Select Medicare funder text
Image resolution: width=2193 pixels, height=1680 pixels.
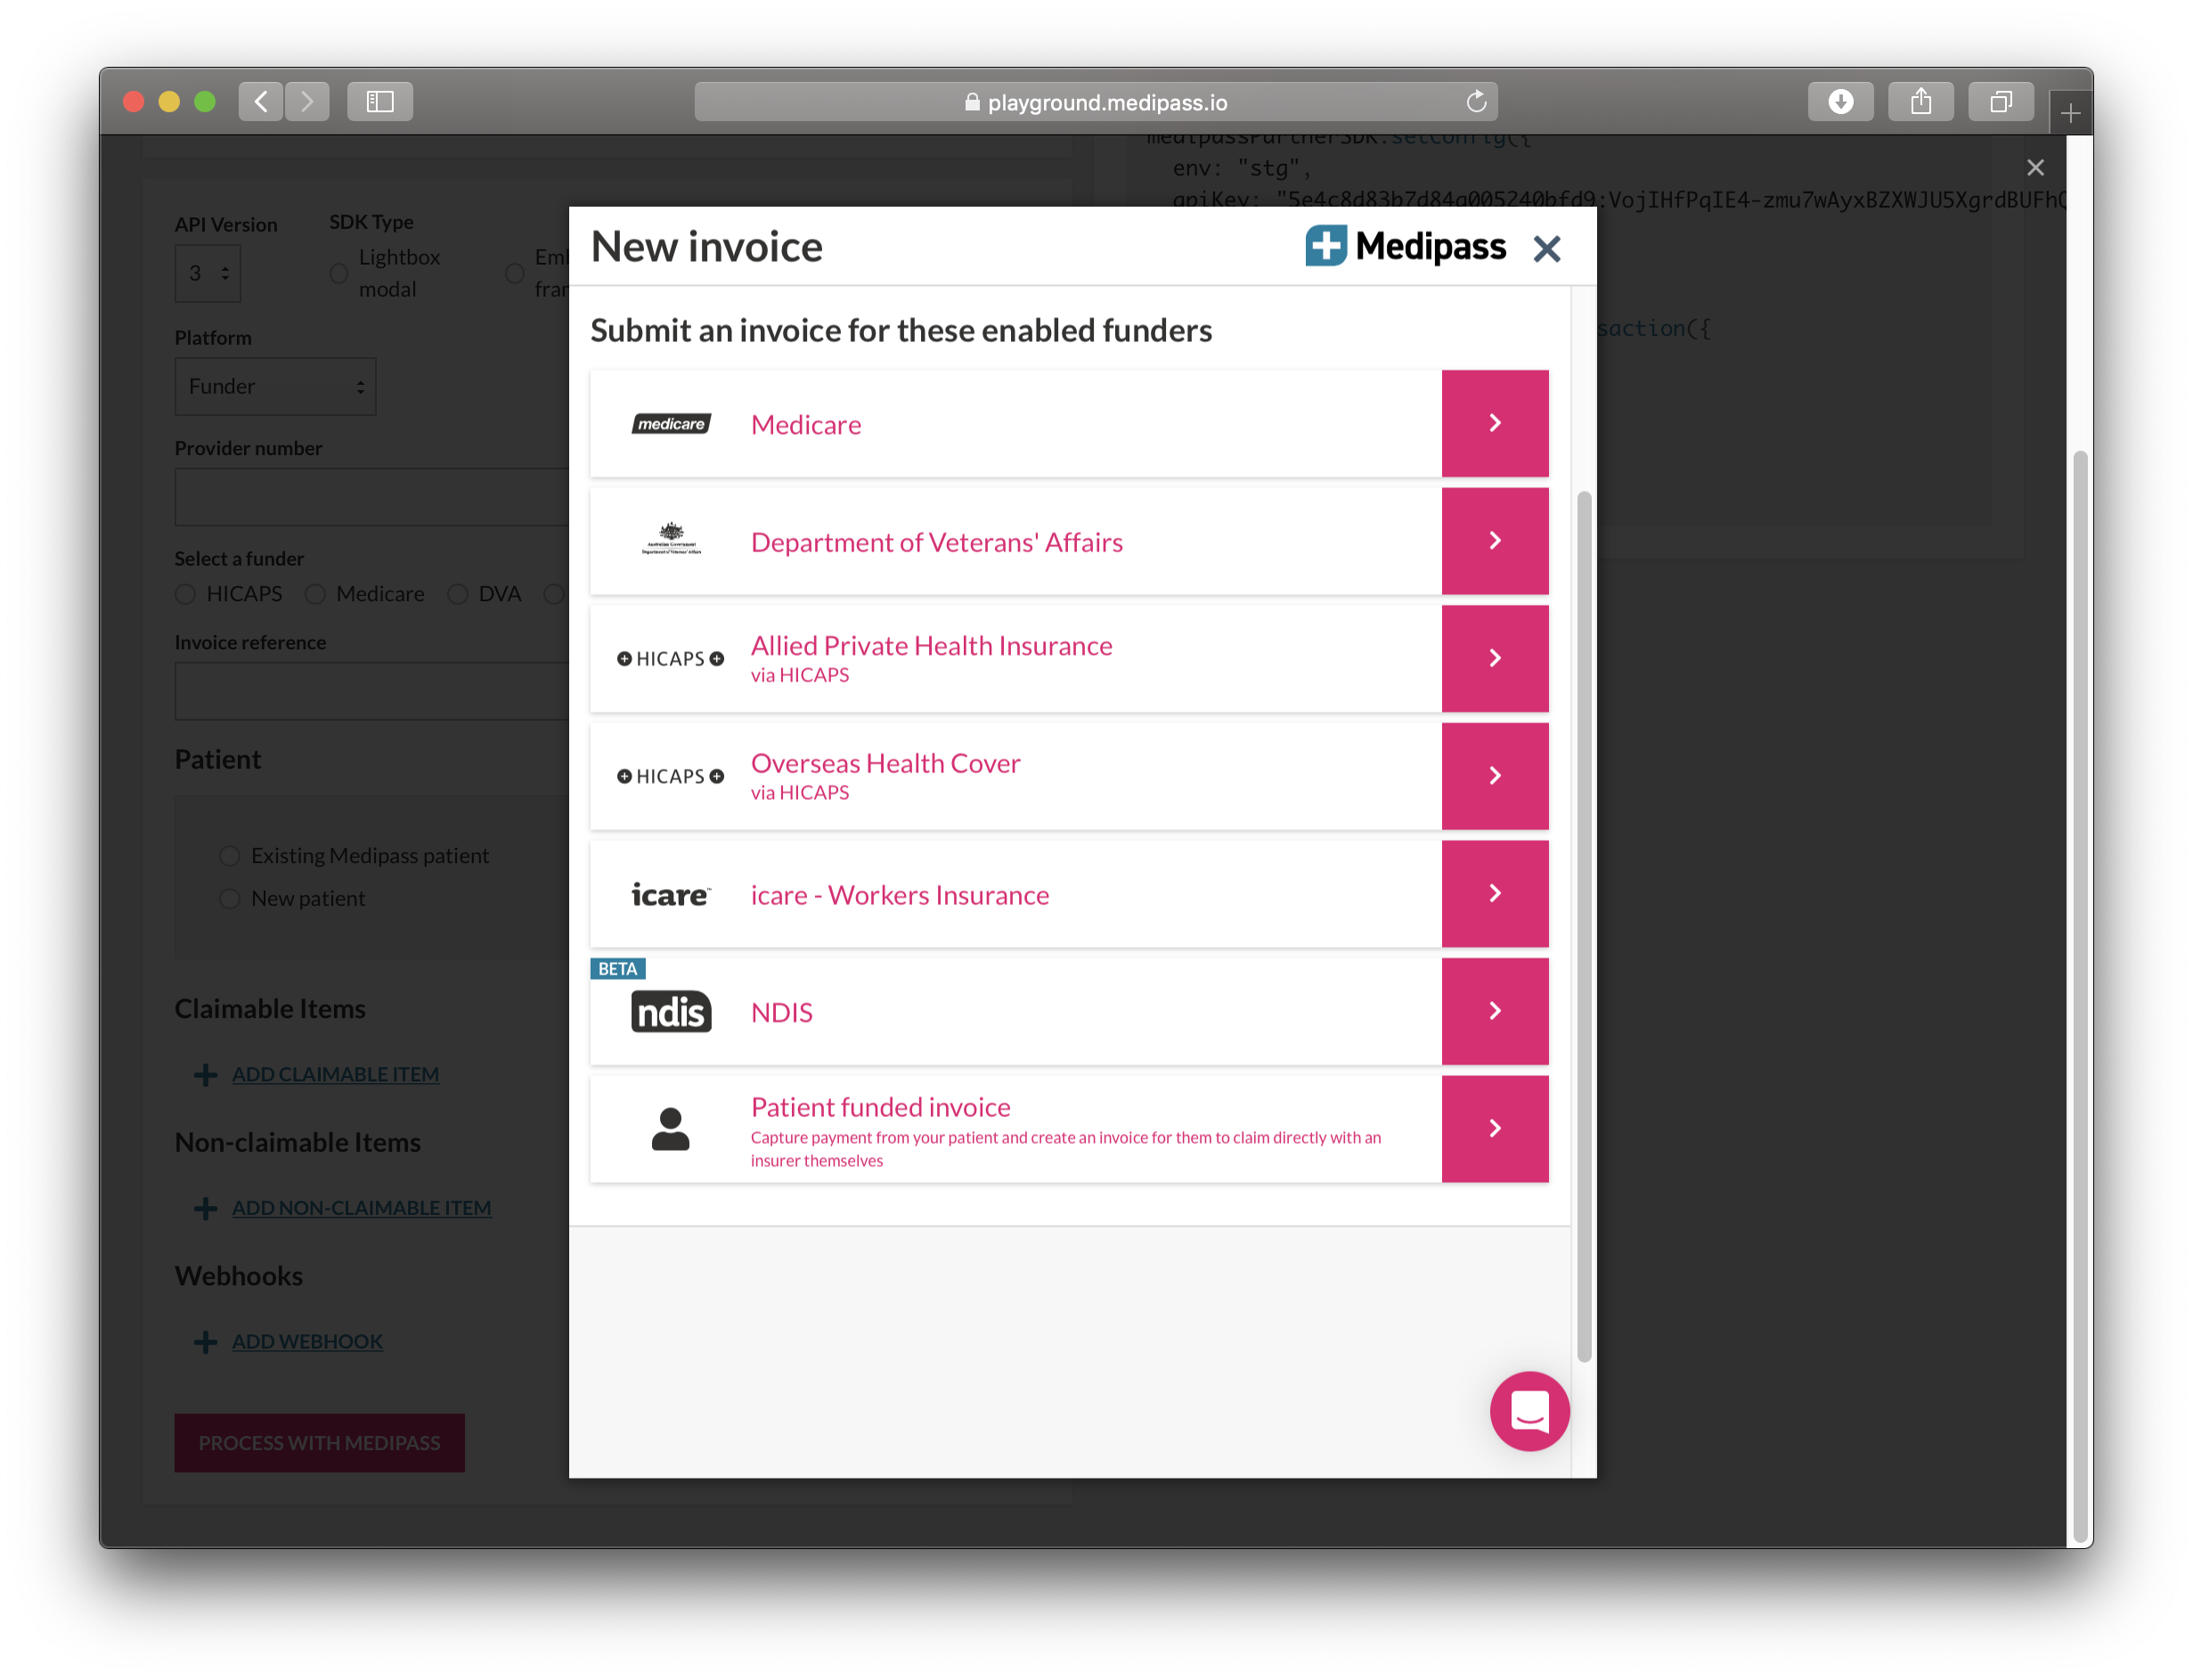click(806, 424)
